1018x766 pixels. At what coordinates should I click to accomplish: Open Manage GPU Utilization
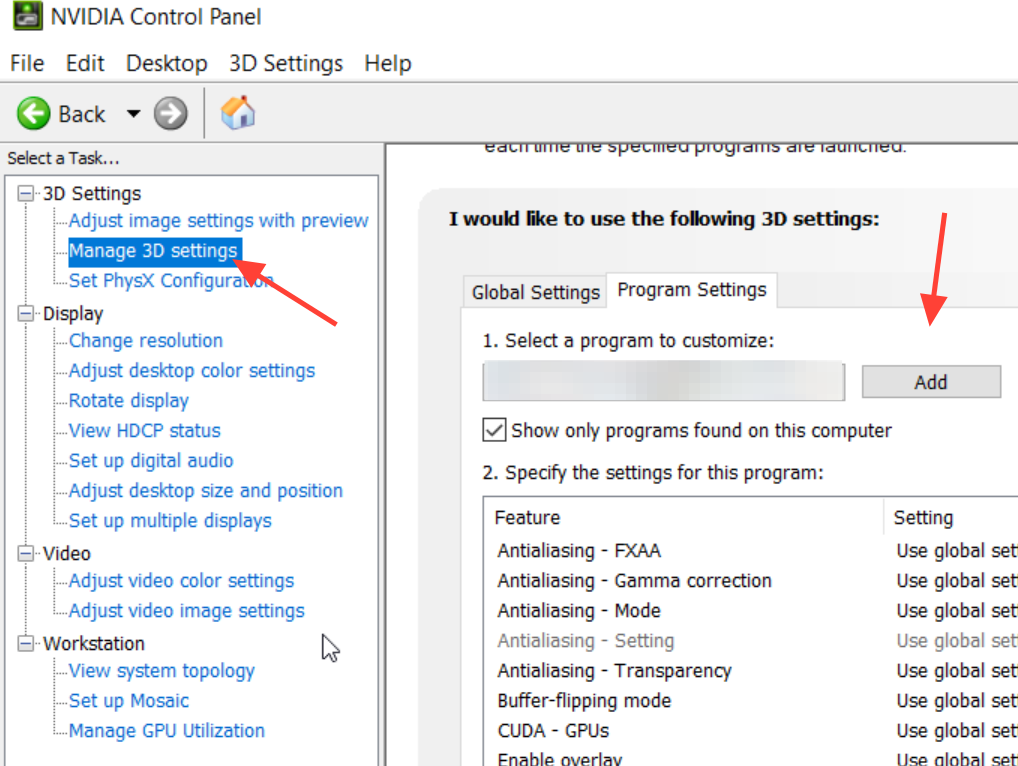(x=166, y=731)
